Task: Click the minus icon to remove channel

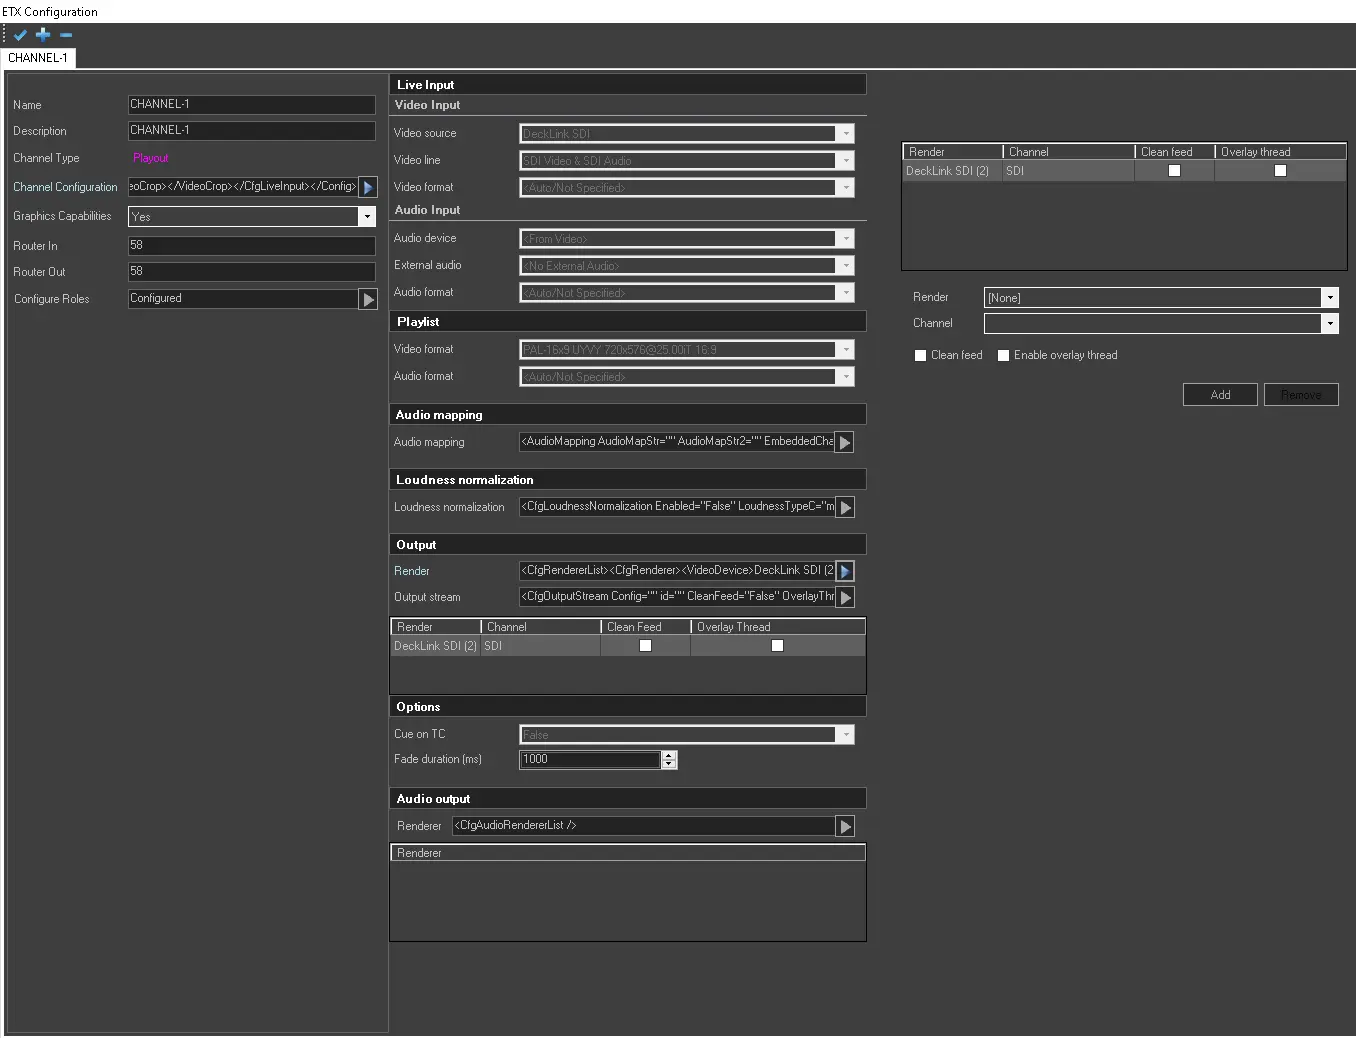Action: coord(66,35)
